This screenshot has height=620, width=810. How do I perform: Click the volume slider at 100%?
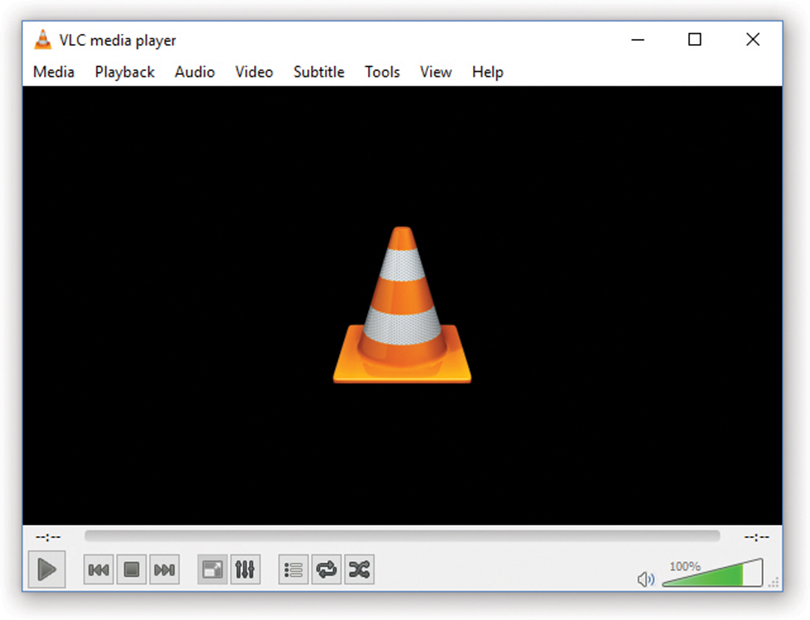tap(713, 572)
